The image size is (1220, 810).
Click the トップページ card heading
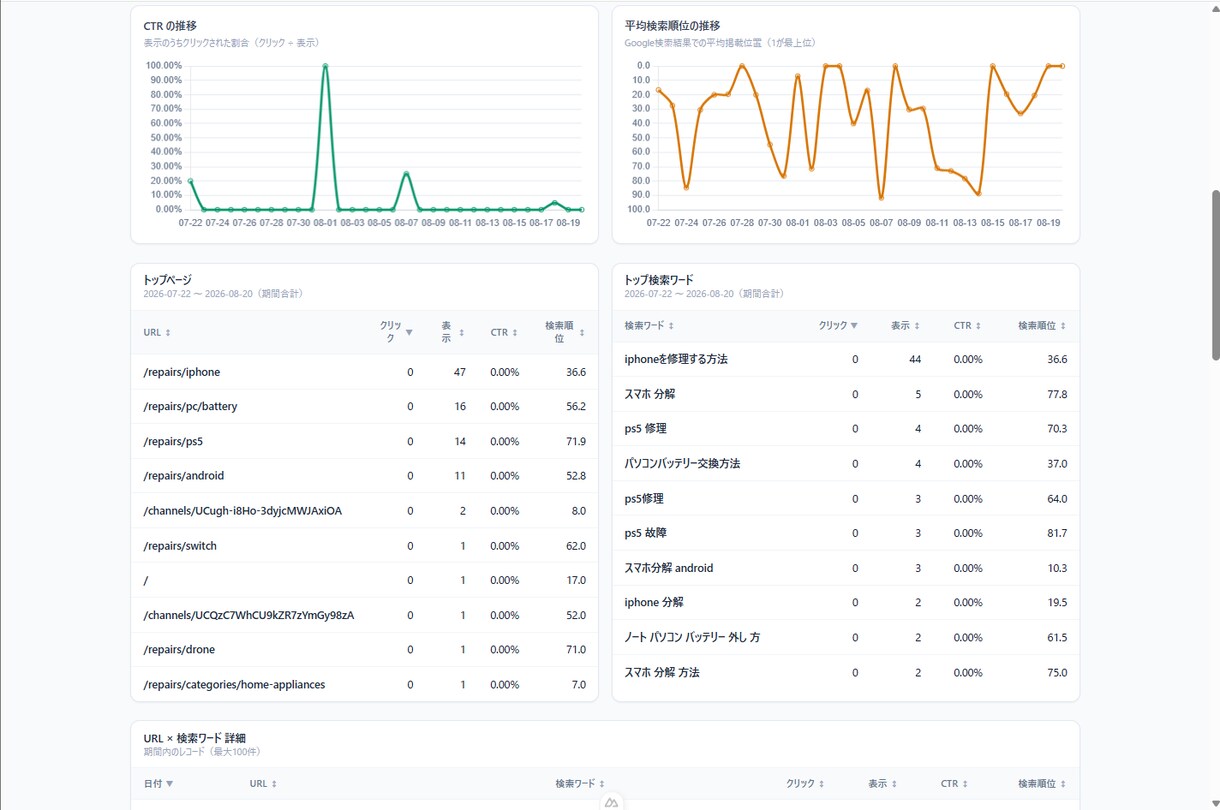pyautogui.click(x=167, y=280)
